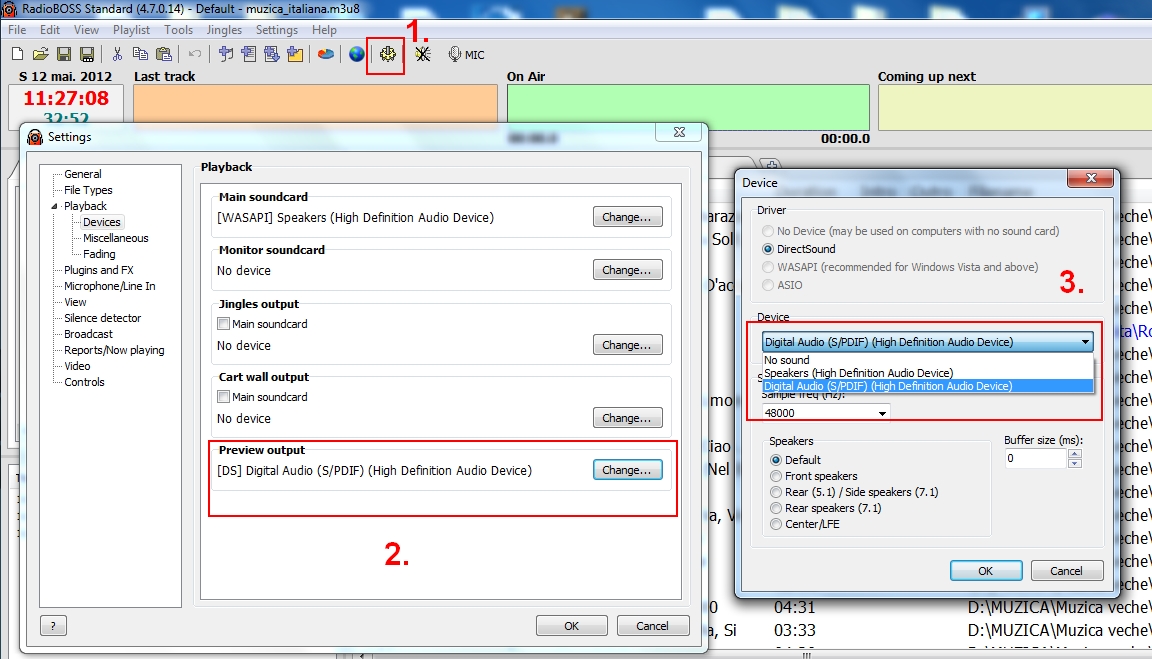
Task: Click the Save As floppy icon
Action: pyautogui.click(x=87, y=54)
